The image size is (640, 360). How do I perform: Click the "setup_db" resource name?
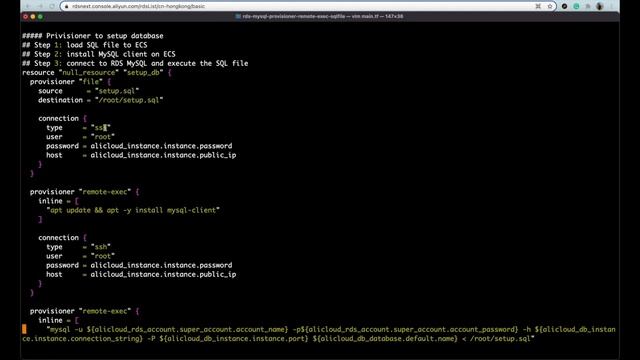pos(143,73)
